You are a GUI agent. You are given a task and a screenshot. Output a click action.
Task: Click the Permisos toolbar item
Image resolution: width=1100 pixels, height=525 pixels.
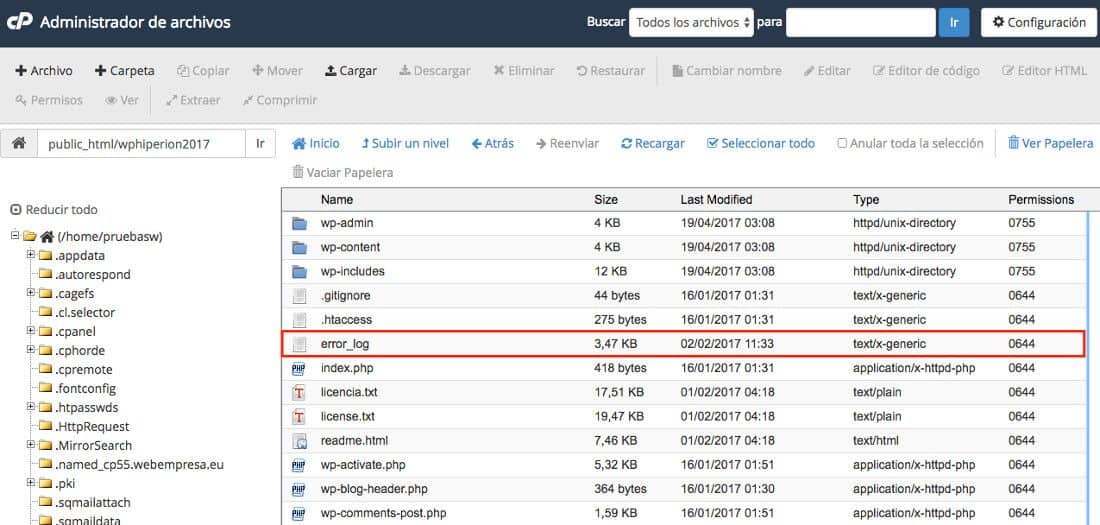pos(49,100)
